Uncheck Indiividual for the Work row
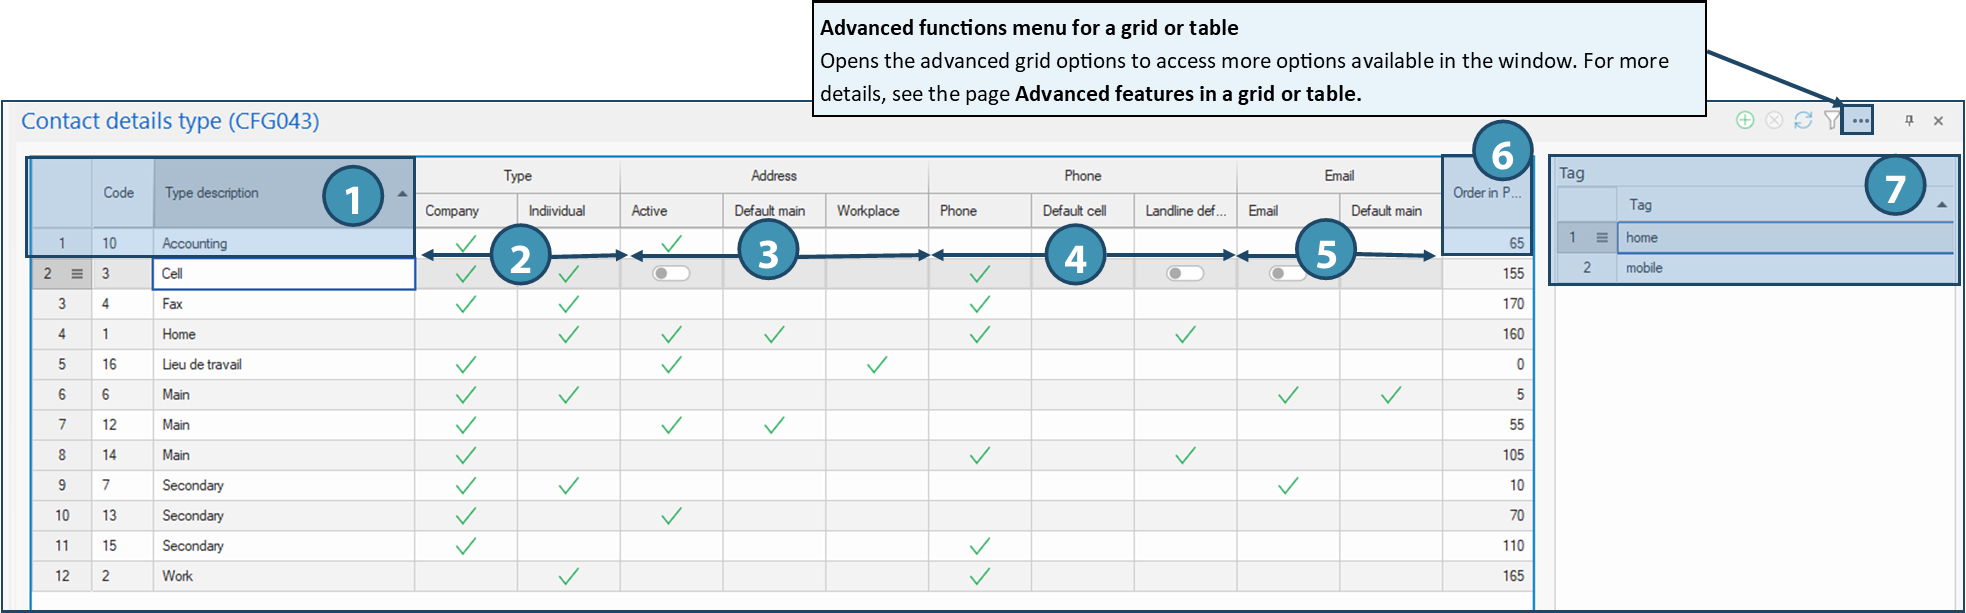 pos(568,576)
